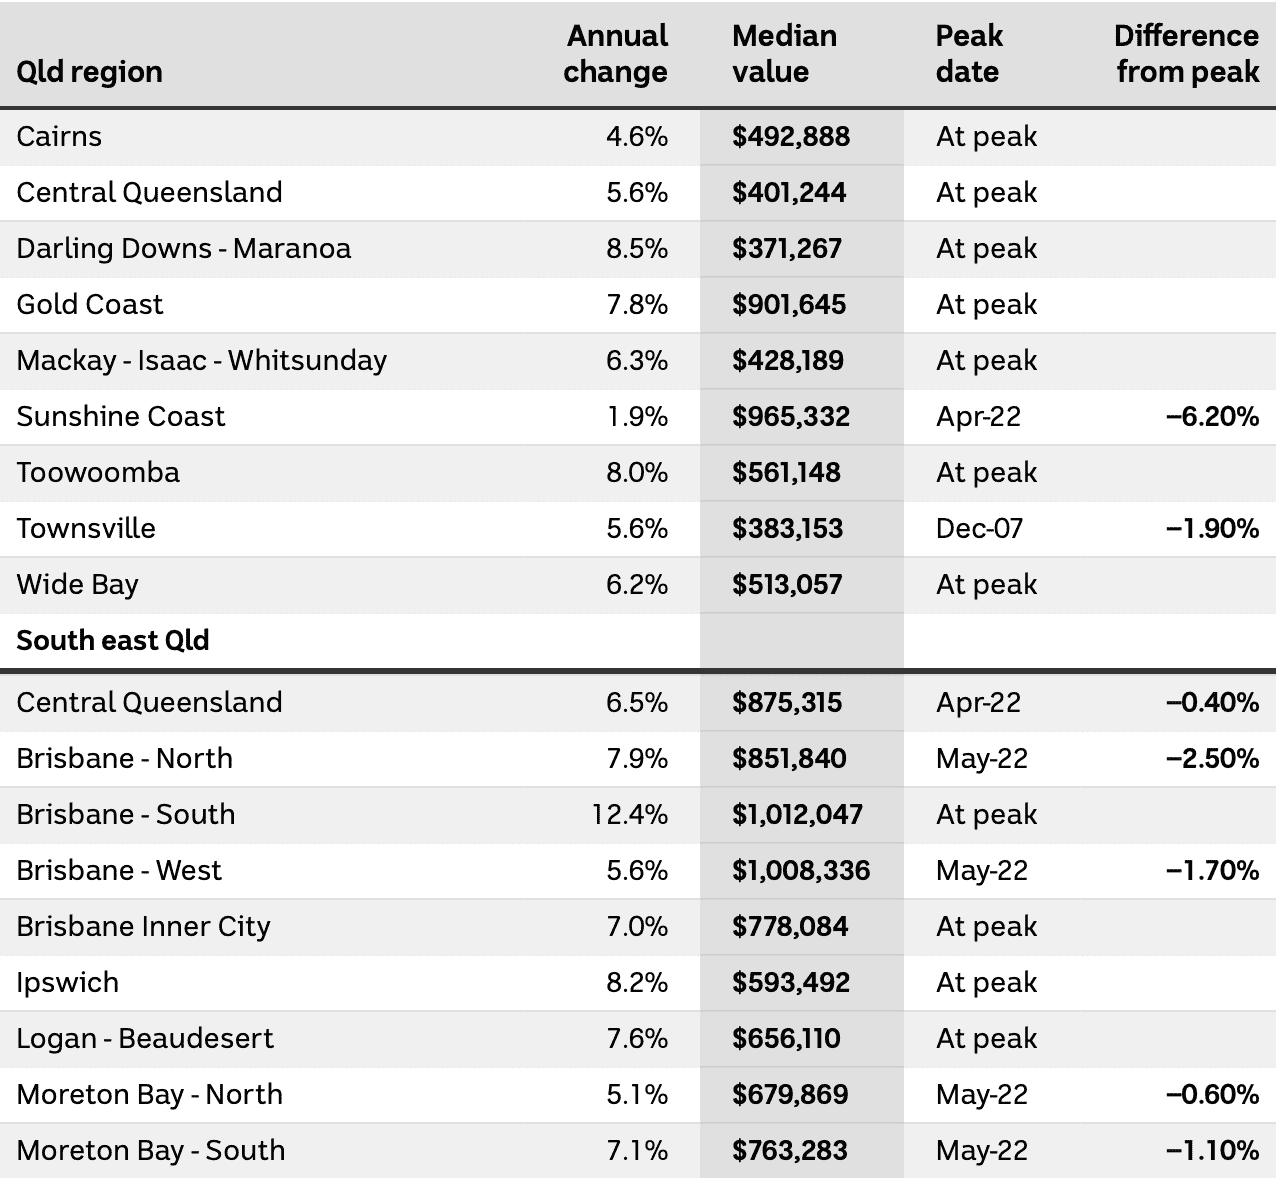This screenshot has height=1182, width=1276.
Task: Click Logan - Beaudesert median $656,110
Action: (786, 1039)
